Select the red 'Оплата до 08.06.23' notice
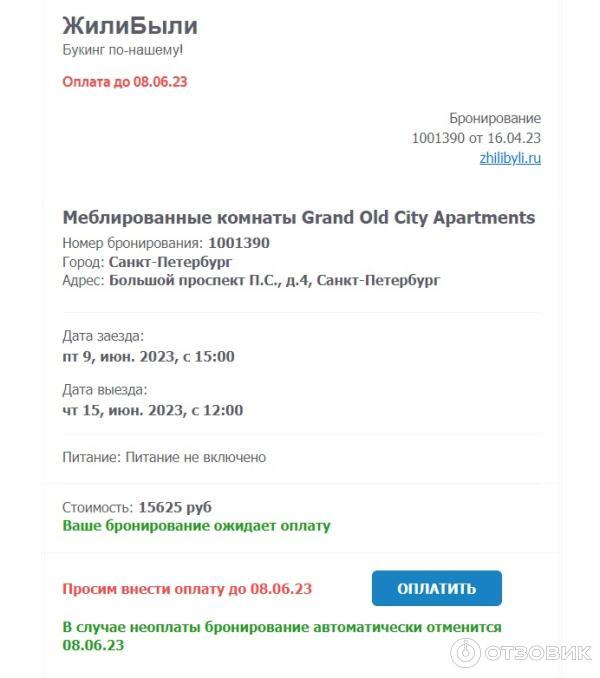This screenshot has height=678, width=600. 125,82
